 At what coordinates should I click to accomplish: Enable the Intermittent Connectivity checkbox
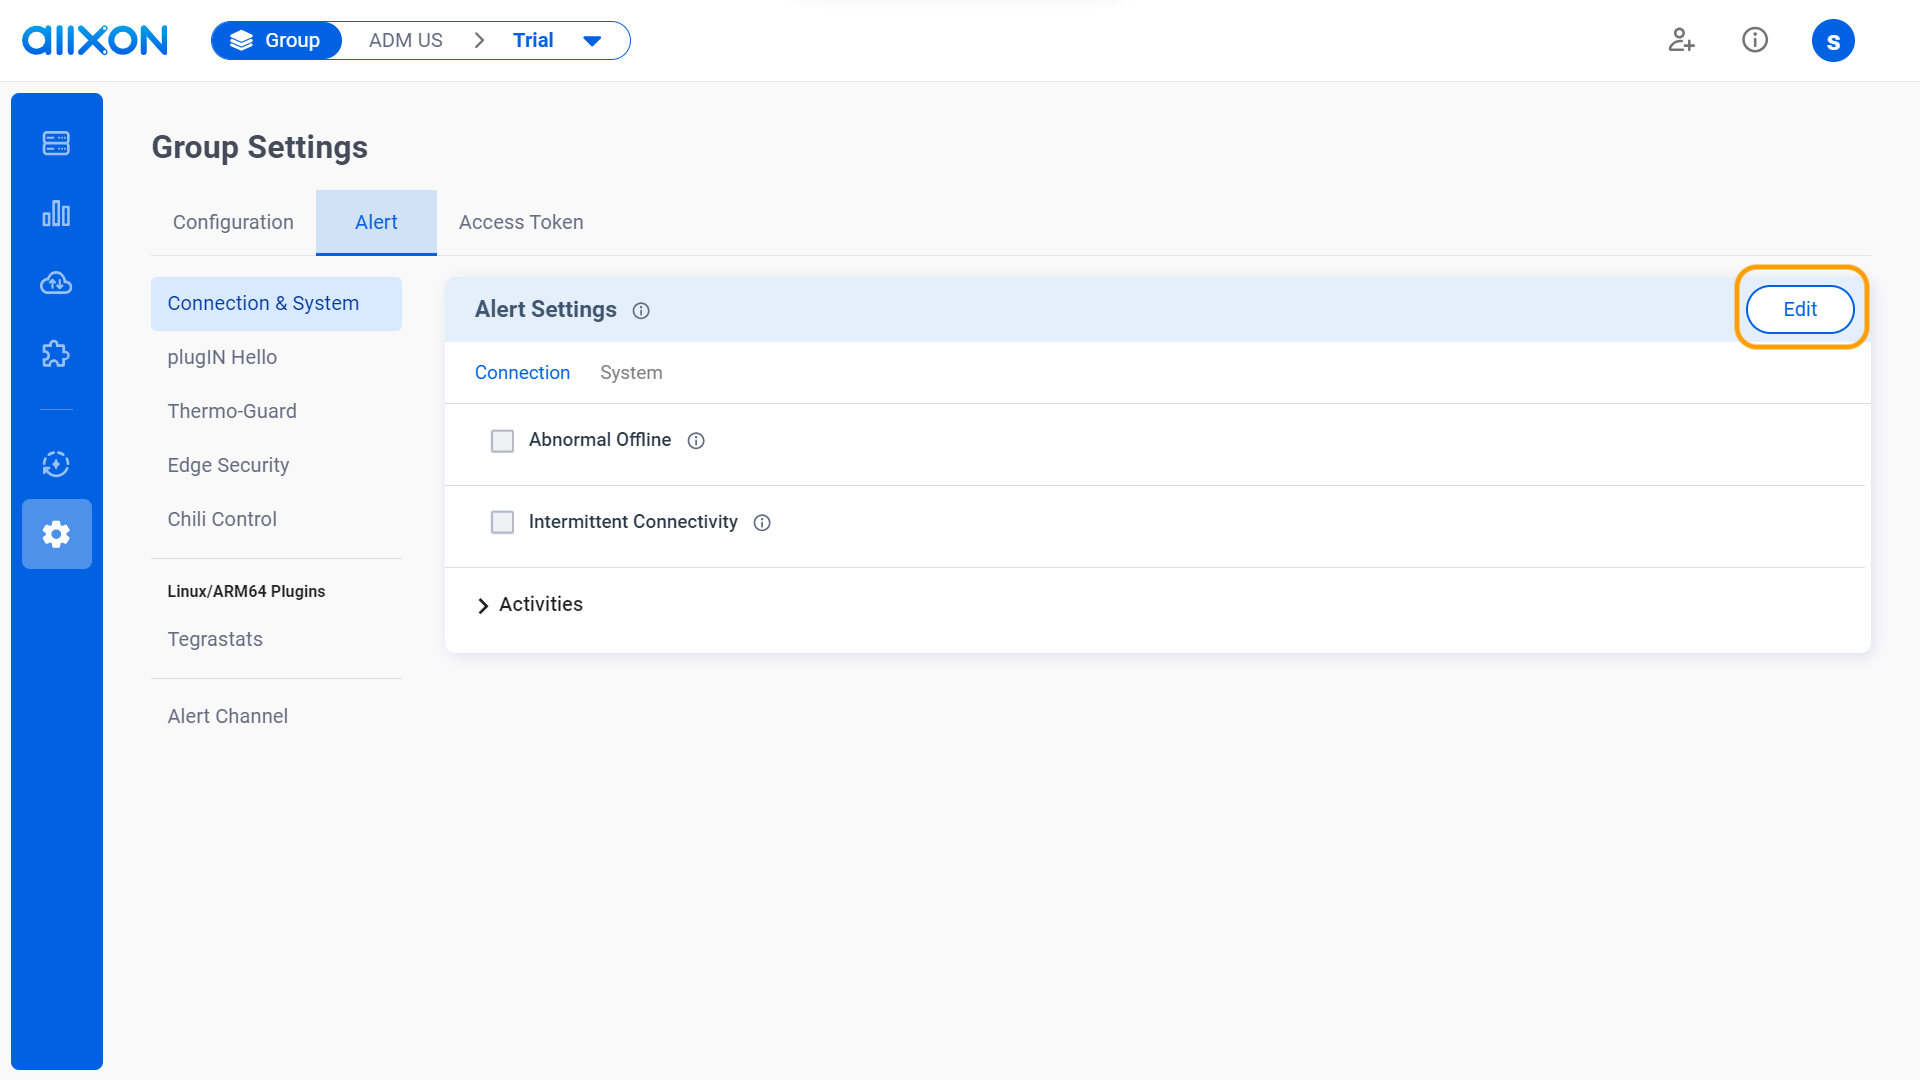click(502, 522)
